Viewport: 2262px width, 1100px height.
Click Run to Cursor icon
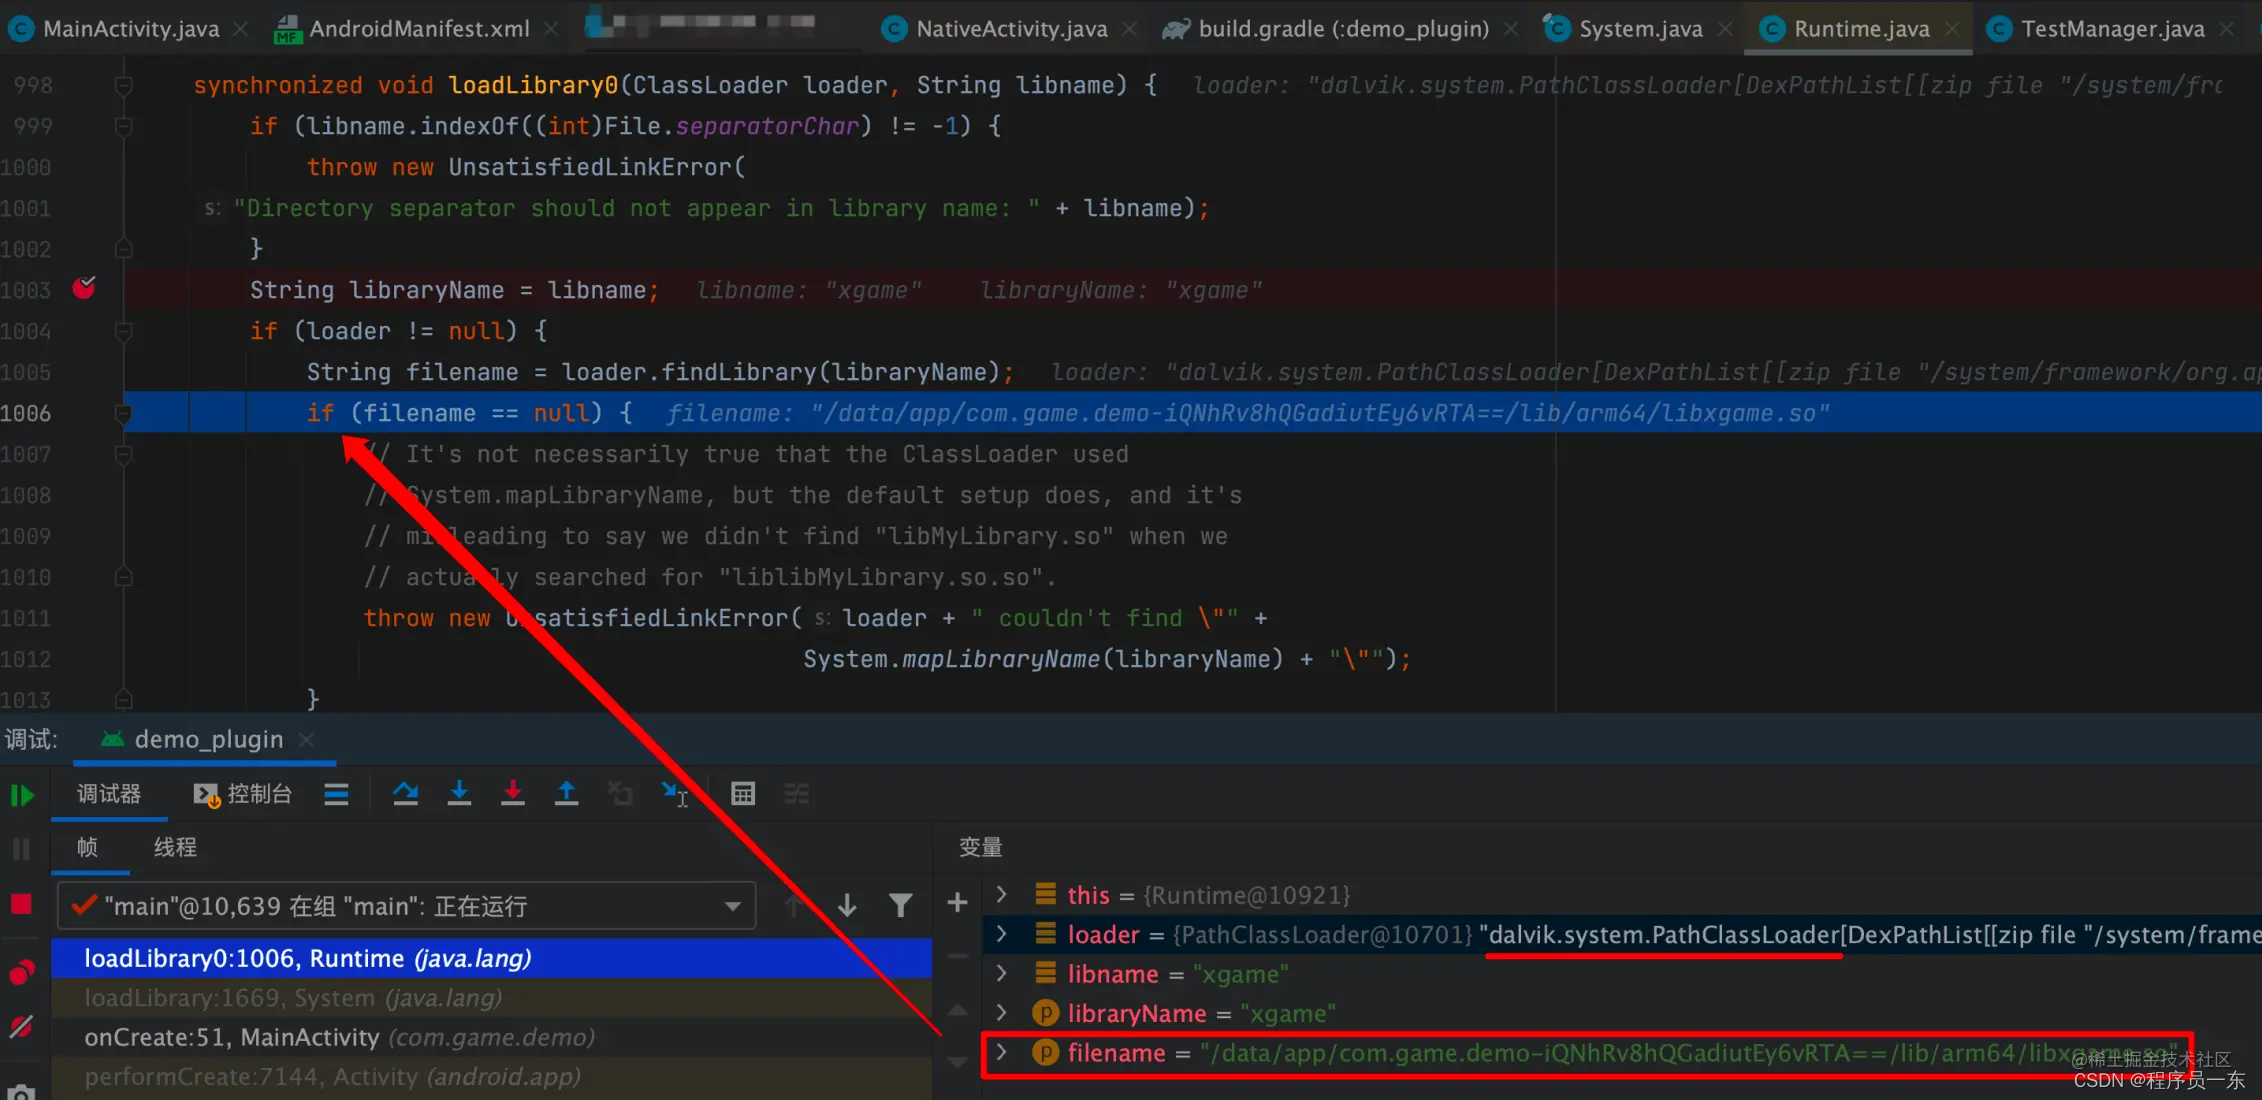675,794
